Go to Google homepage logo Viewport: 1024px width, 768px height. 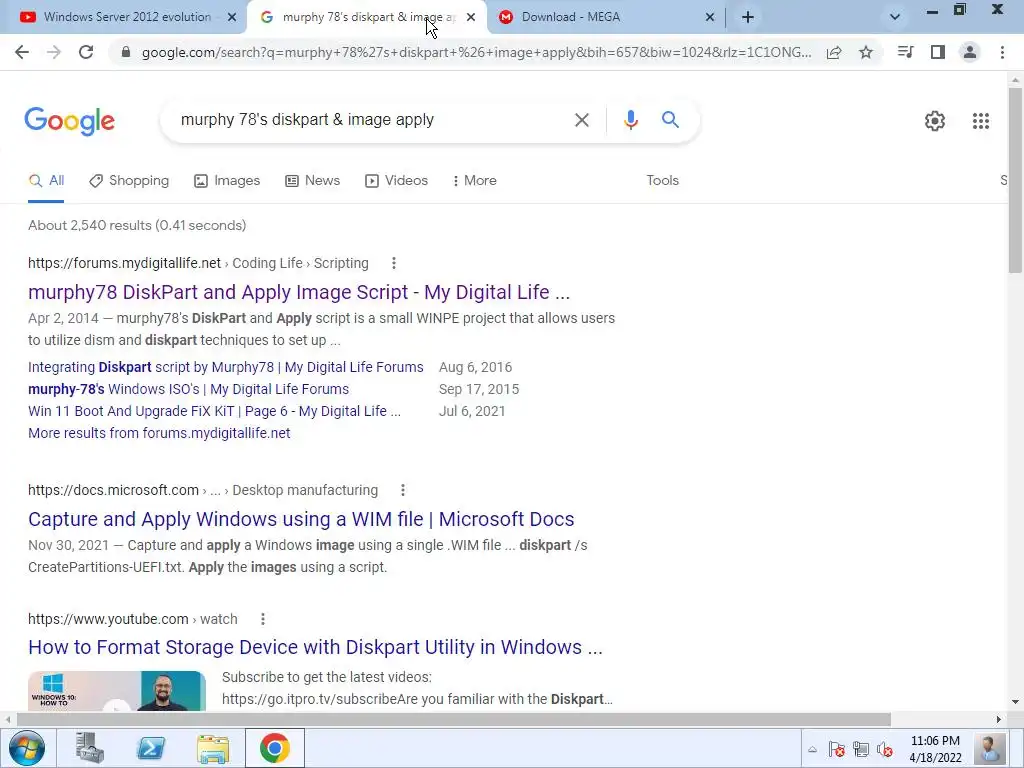click(x=69, y=121)
